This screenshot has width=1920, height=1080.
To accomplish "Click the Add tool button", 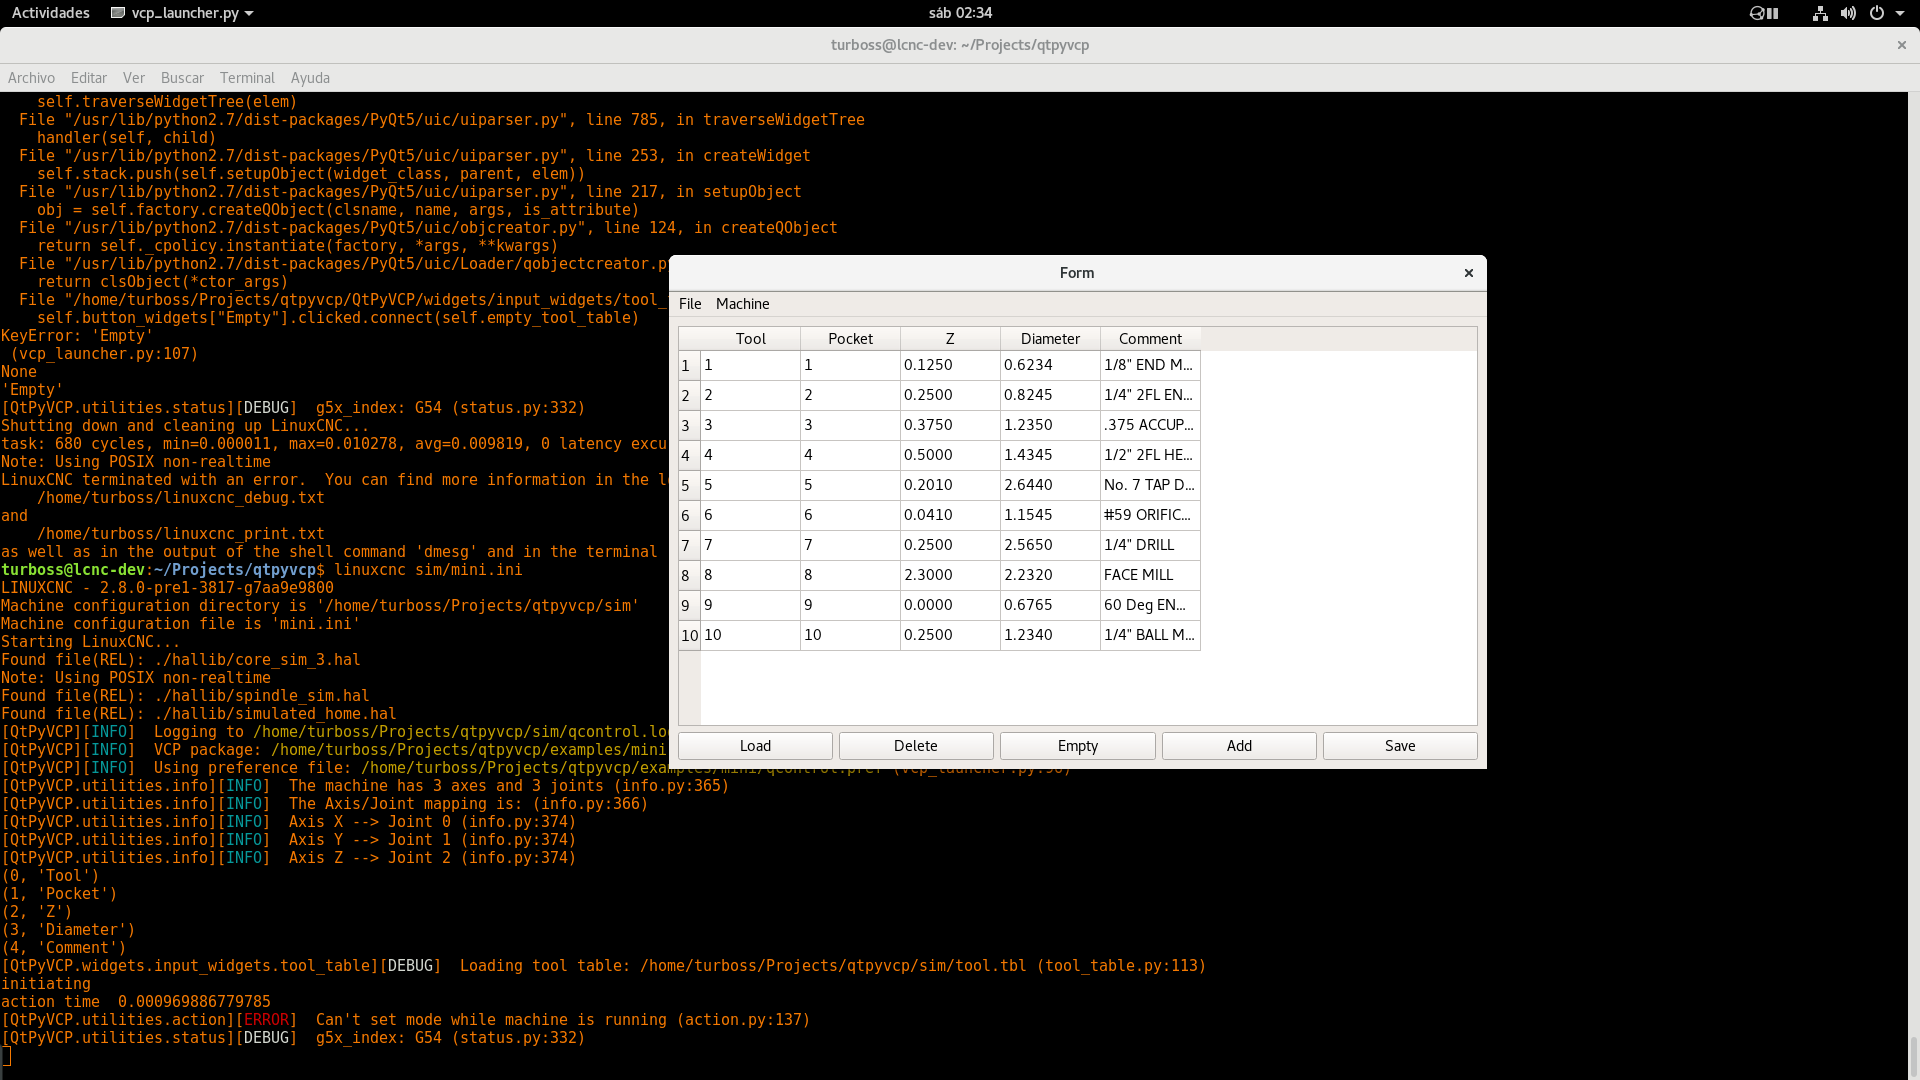I will tap(1239, 746).
